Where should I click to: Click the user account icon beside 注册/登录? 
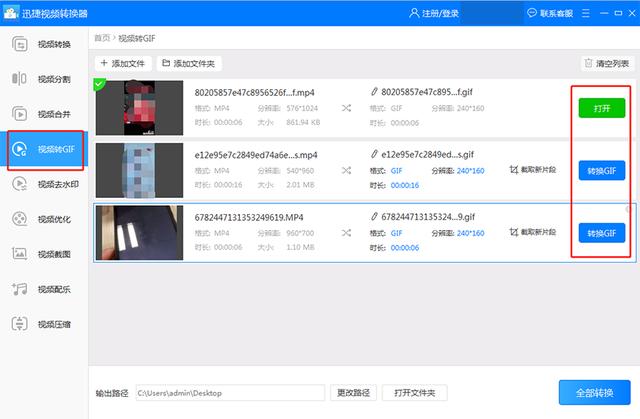(413, 13)
